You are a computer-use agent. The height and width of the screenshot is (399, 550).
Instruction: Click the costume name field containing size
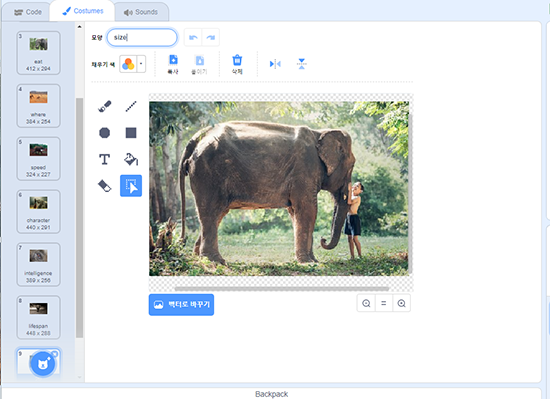tap(142, 38)
